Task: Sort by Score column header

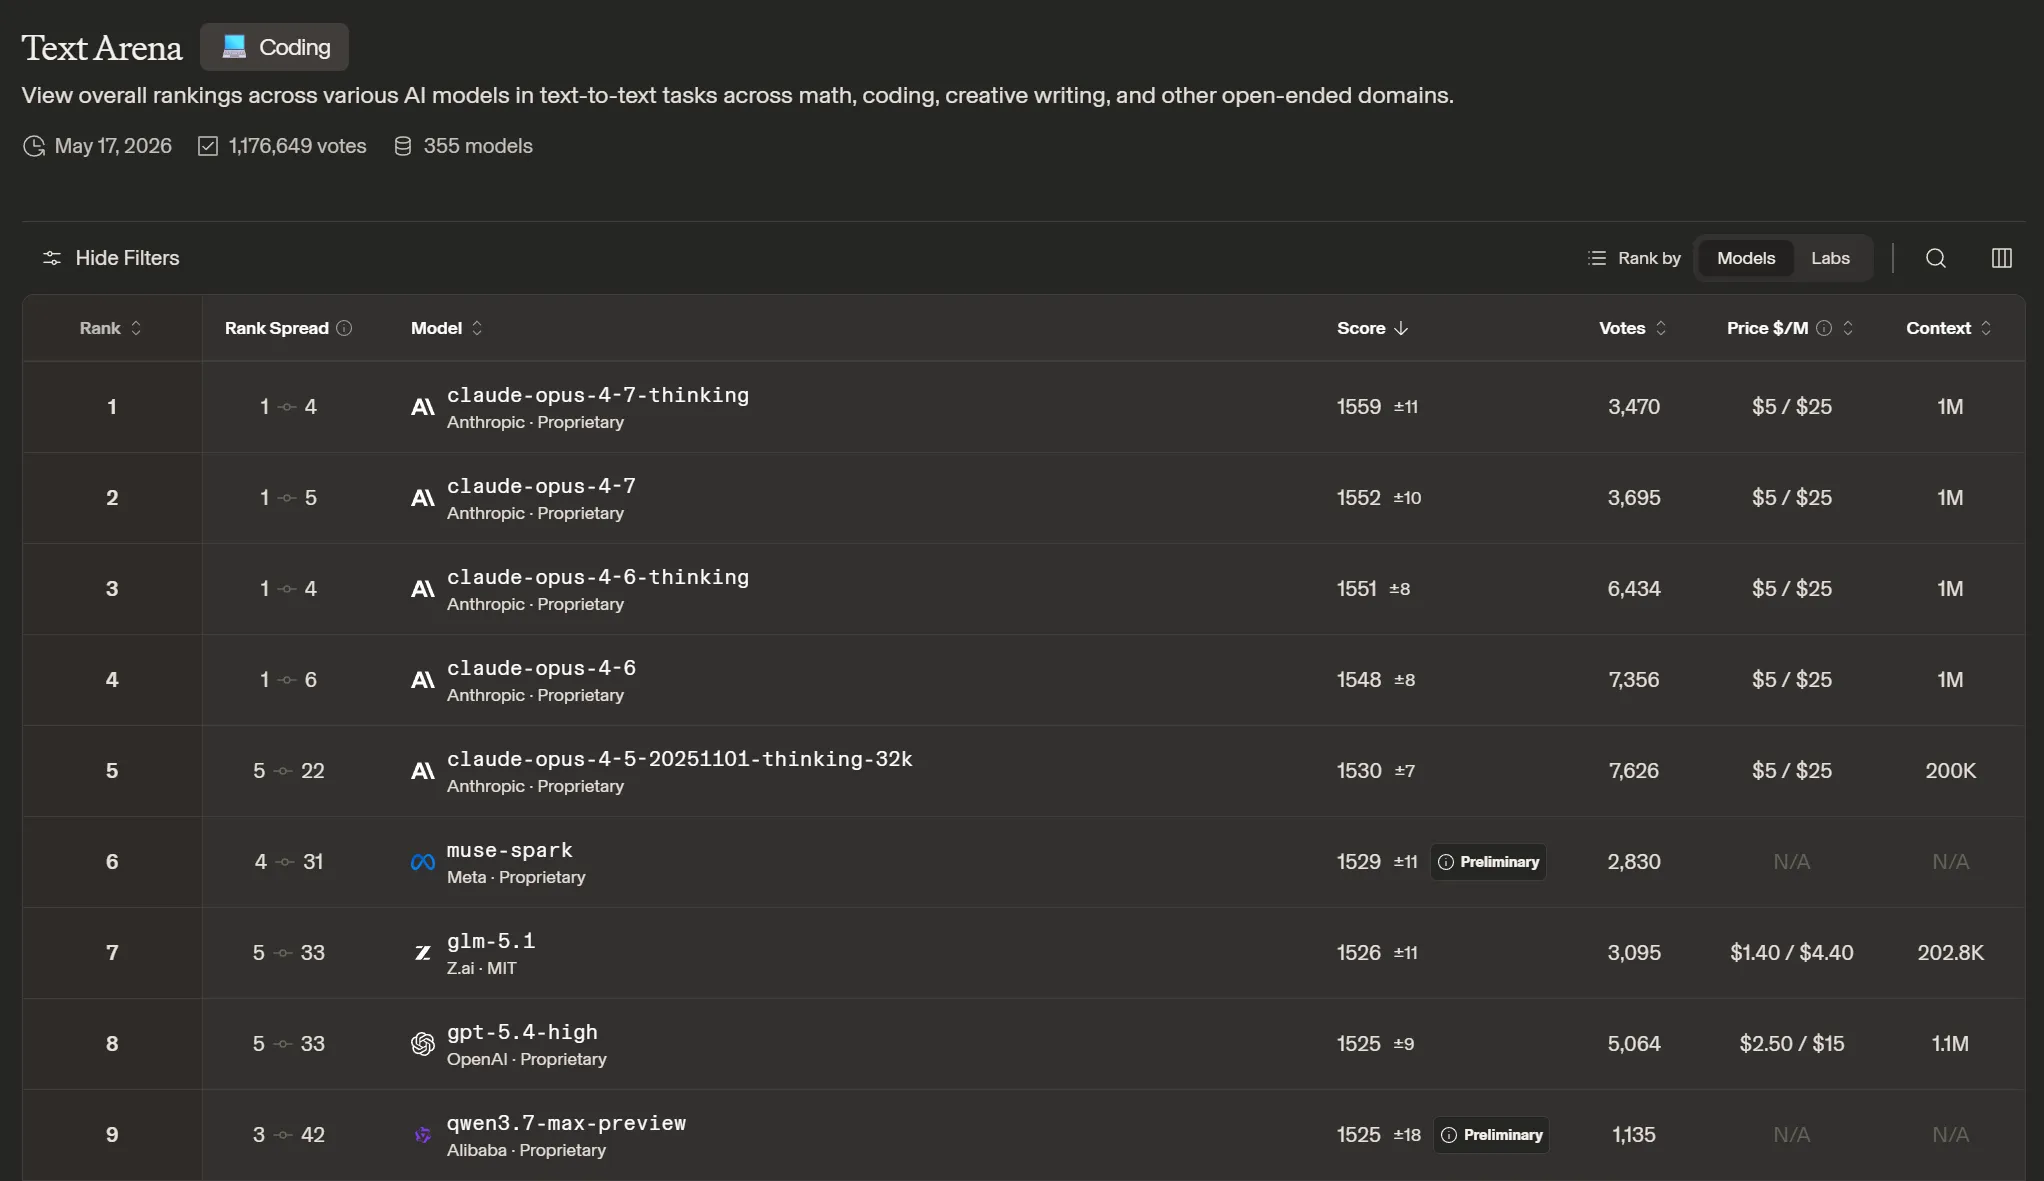Action: (x=1373, y=328)
